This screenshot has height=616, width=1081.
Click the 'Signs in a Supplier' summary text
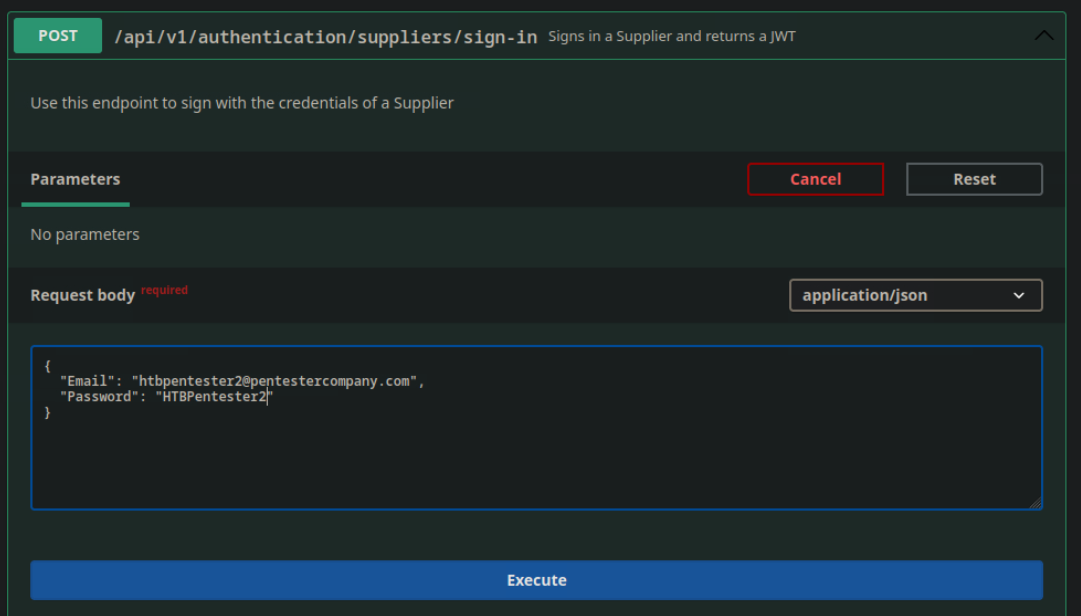670,37
